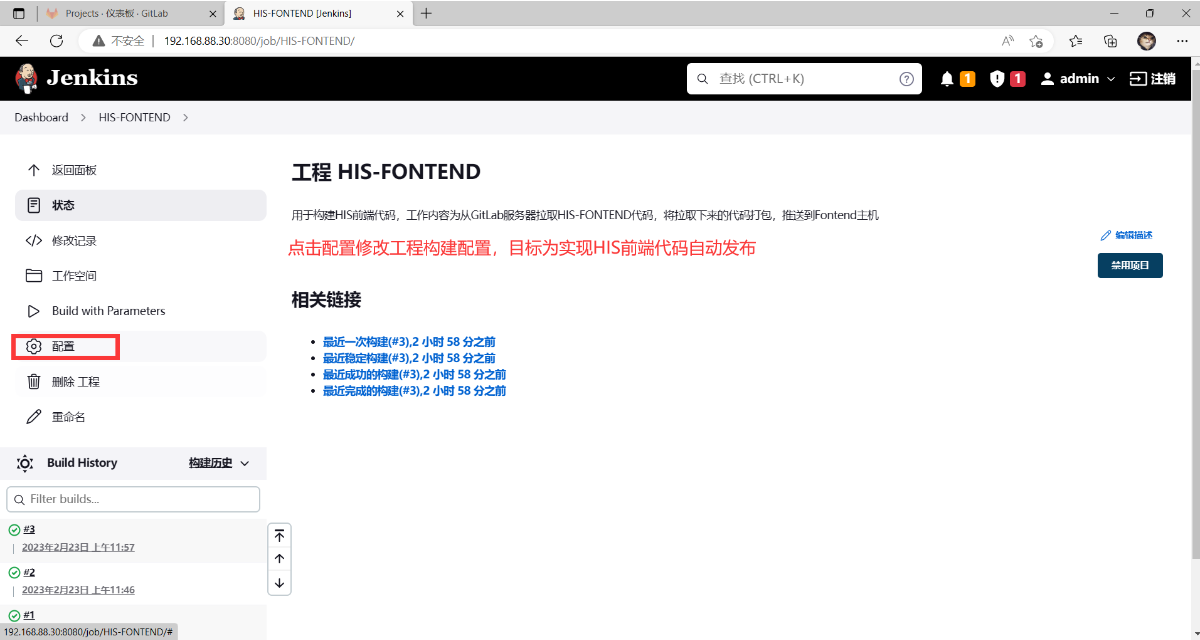
Task: Open browser settings ellipsis menu
Action: (1180, 41)
